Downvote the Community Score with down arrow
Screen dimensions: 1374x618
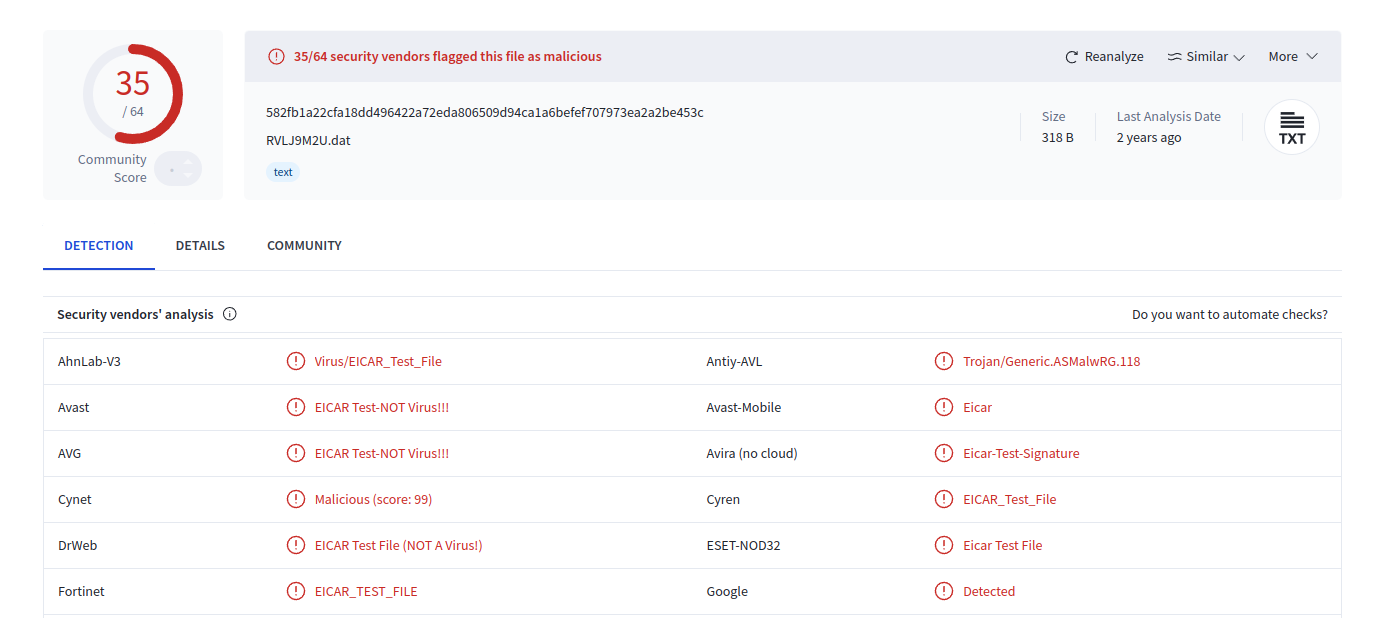(187, 176)
